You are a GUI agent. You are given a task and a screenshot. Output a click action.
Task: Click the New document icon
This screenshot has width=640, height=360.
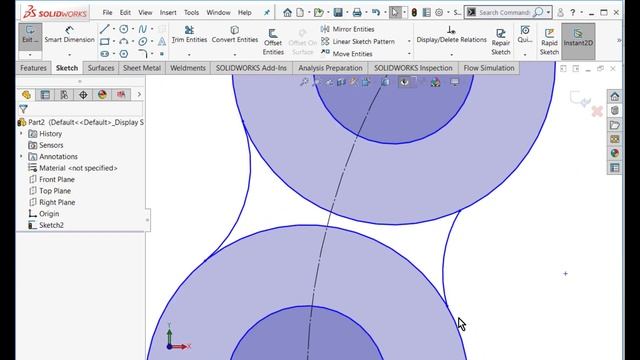300,13
